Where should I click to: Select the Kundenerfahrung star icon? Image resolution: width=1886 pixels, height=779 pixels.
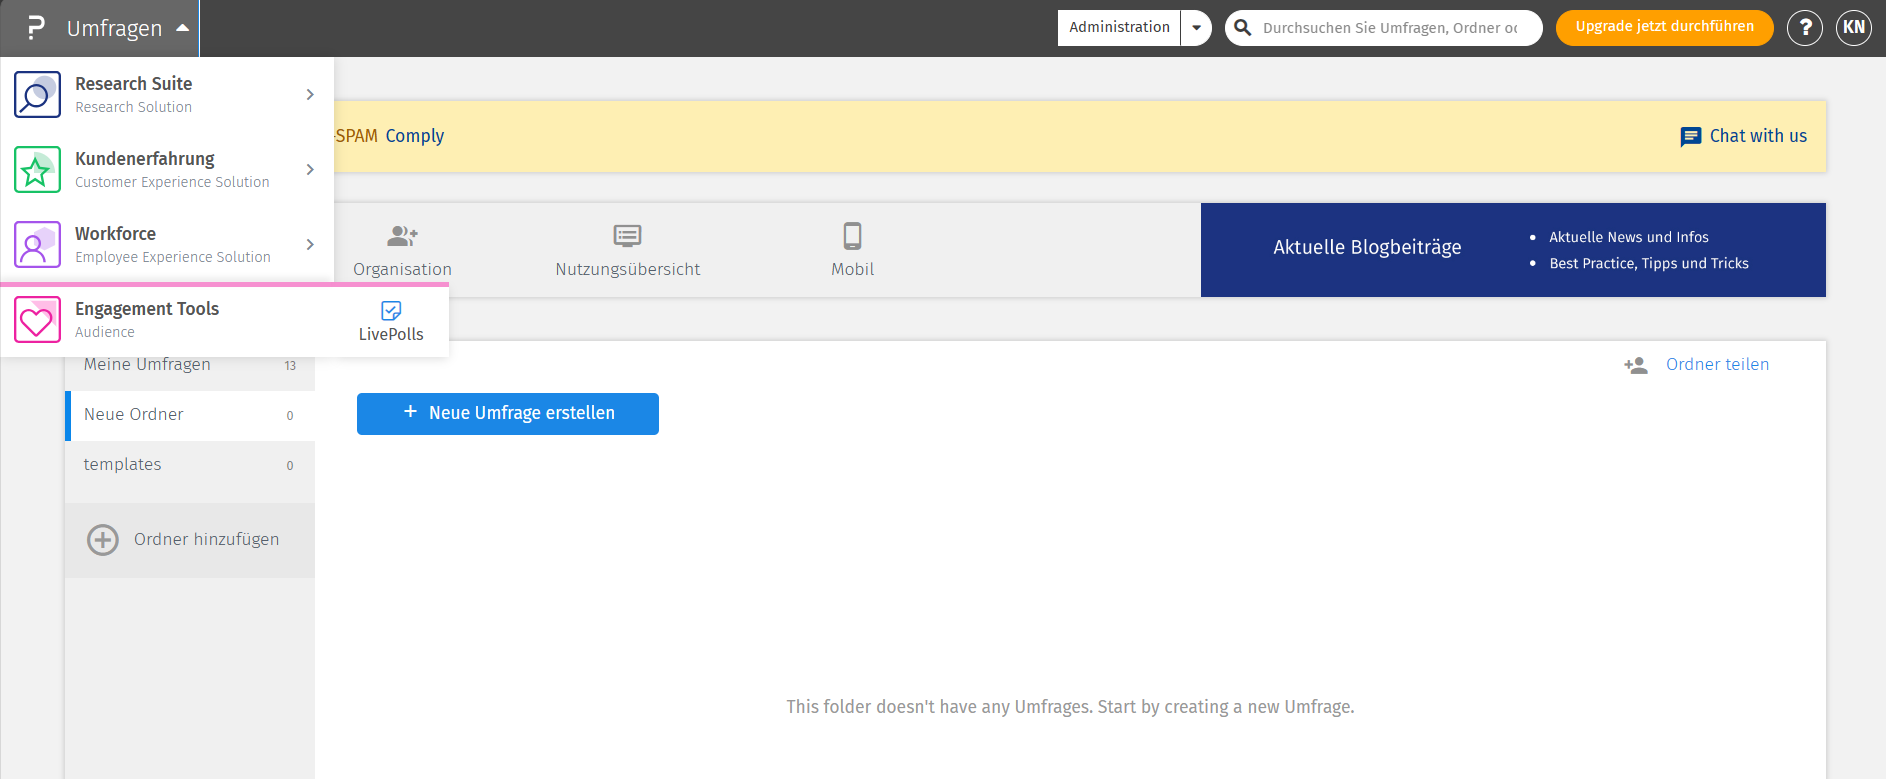click(x=38, y=170)
